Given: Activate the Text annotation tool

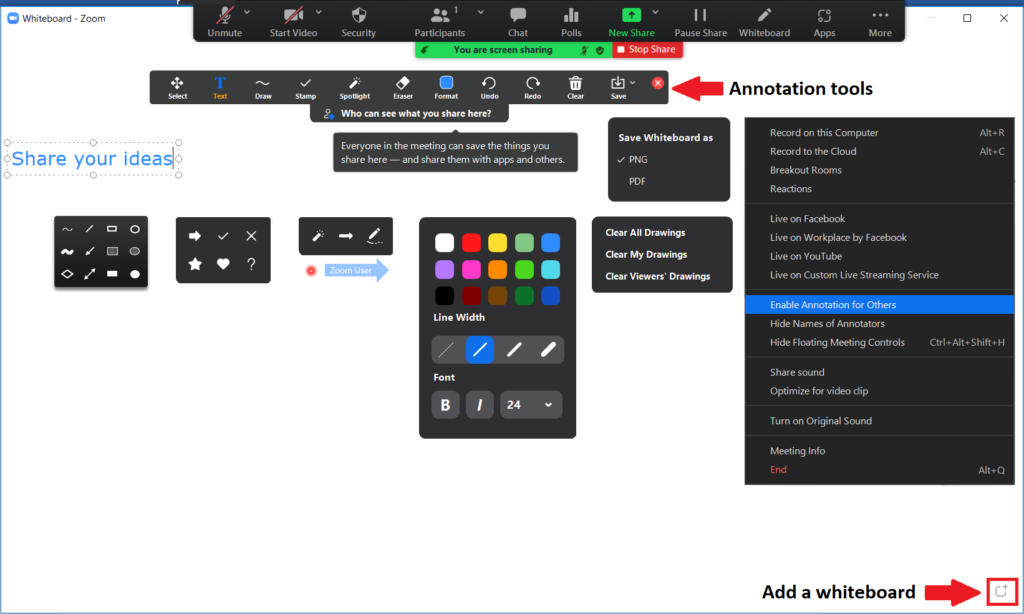Looking at the screenshot, I should pos(220,88).
